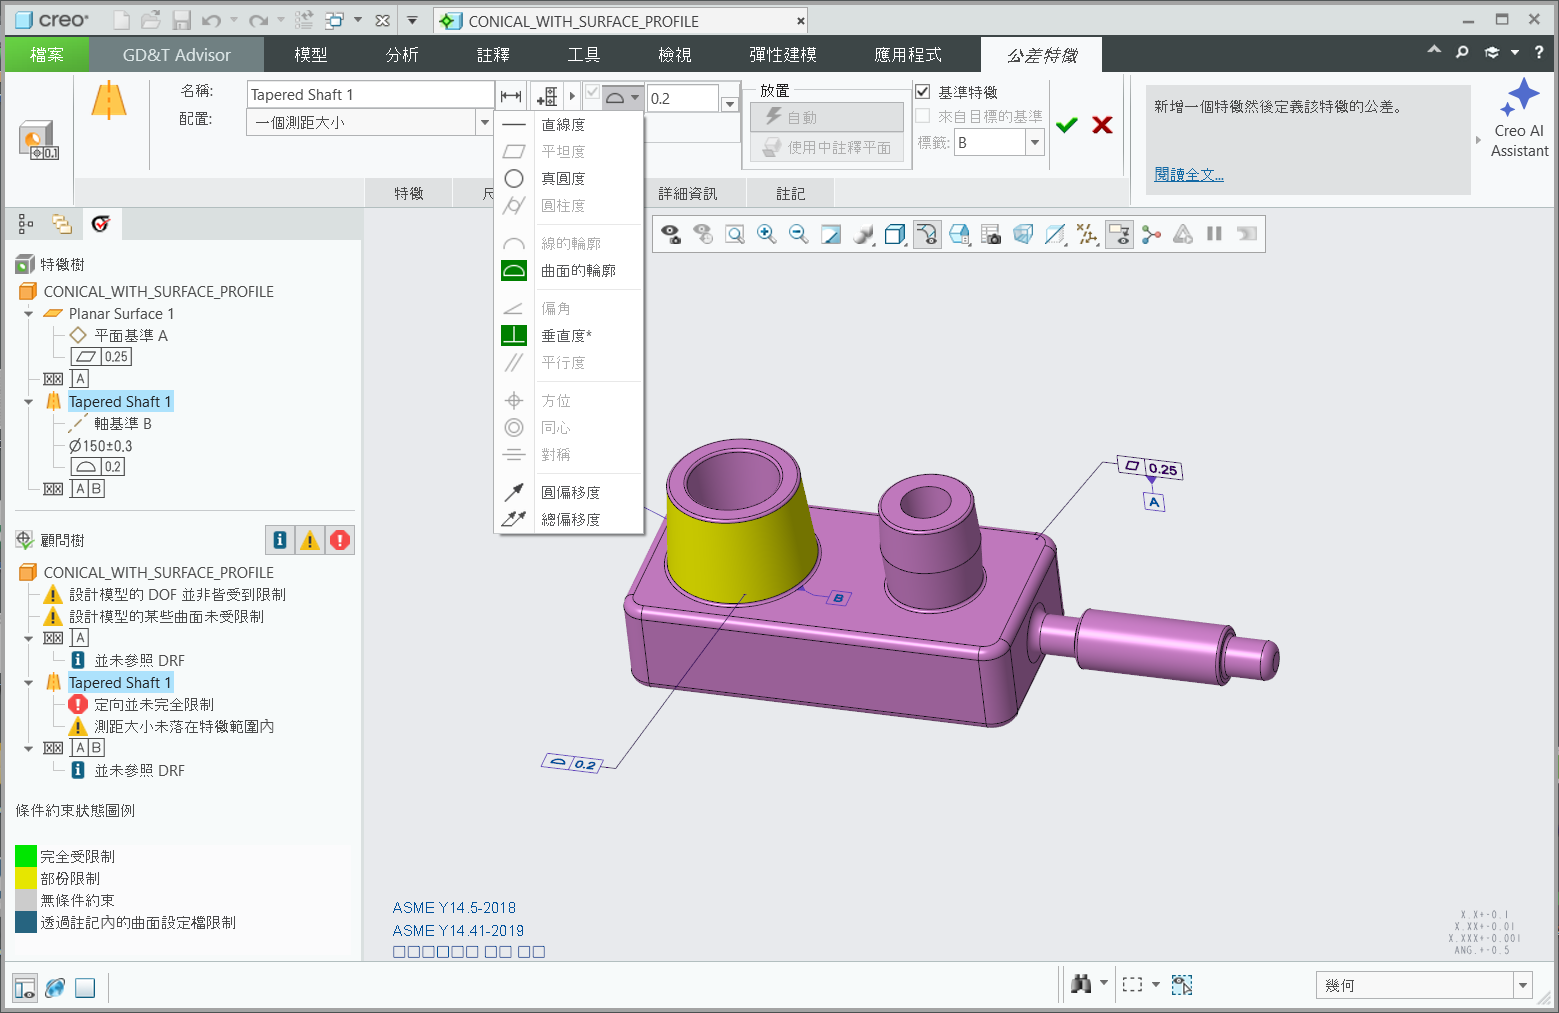The width and height of the screenshot is (1559, 1013).
Task: Choose 圓偏移度 (circular runout) option
Action: point(568,493)
